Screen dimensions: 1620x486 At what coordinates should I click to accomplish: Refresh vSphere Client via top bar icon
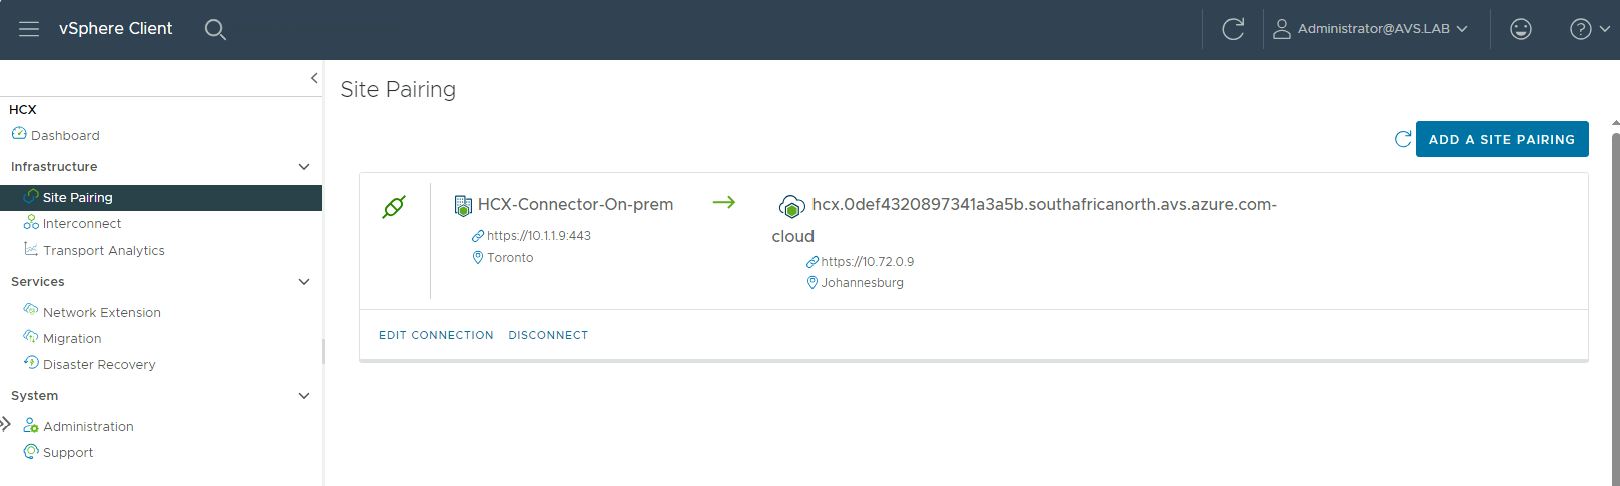point(1233,29)
